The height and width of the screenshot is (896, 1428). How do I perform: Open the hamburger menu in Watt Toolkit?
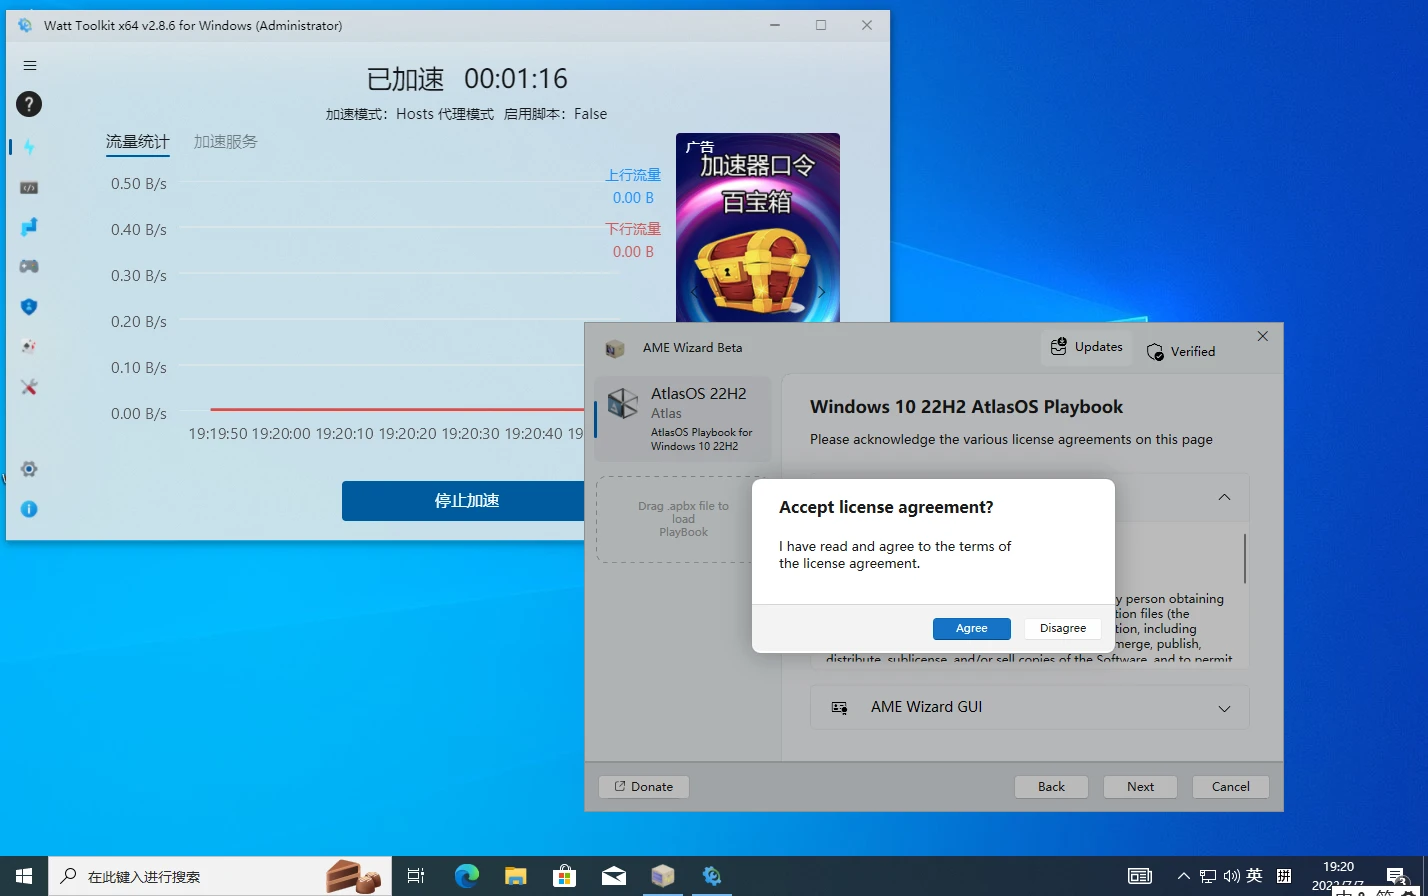[30, 65]
